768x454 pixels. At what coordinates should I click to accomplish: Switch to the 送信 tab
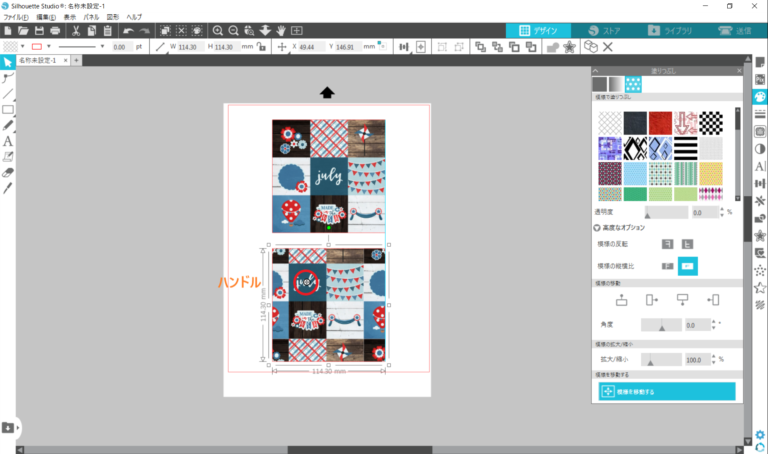click(x=735, y=30)
